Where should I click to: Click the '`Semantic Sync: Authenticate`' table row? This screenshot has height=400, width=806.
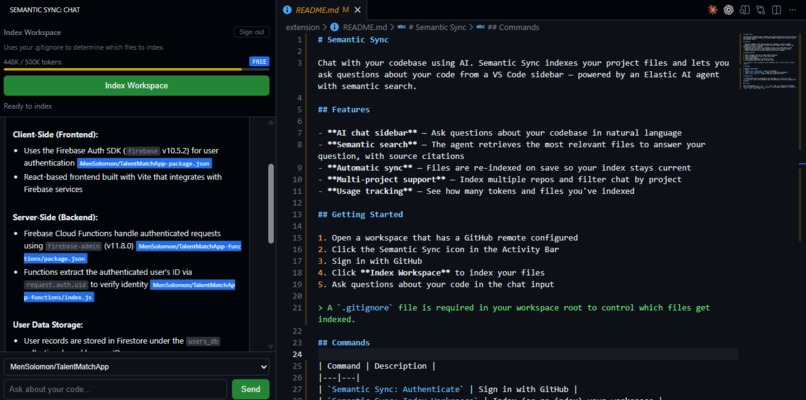(x=448, y=389)
